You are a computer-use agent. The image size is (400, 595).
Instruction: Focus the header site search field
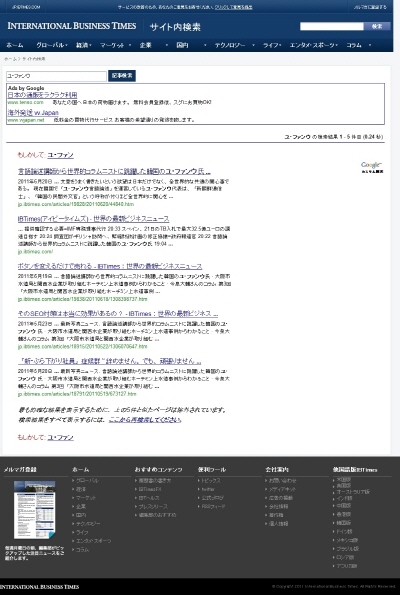click(332, 26)
